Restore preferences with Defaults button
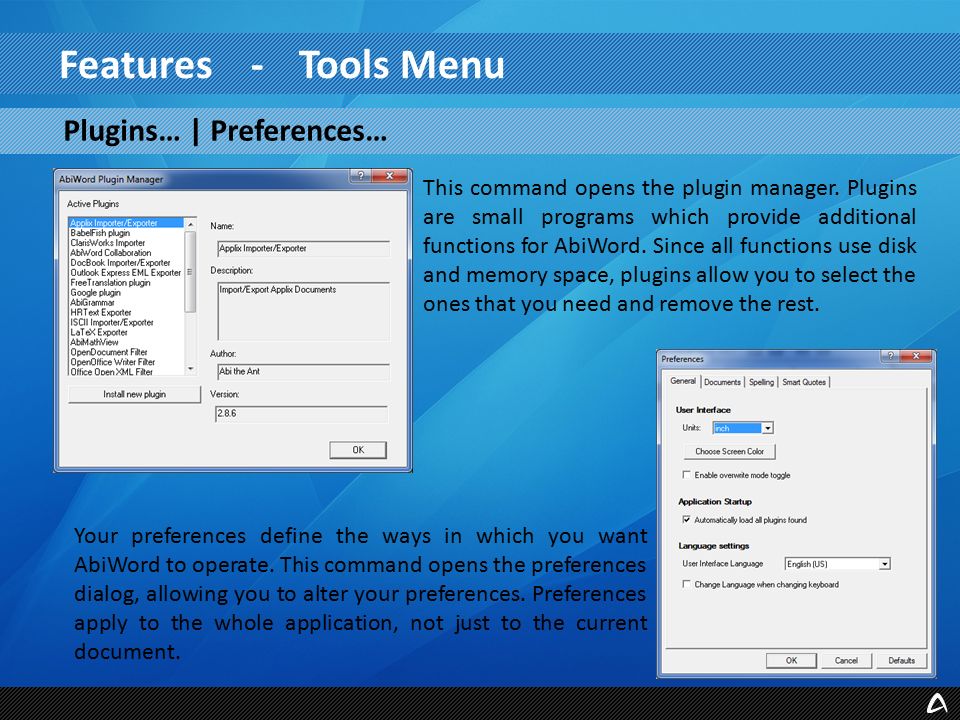 coord(901,660)
